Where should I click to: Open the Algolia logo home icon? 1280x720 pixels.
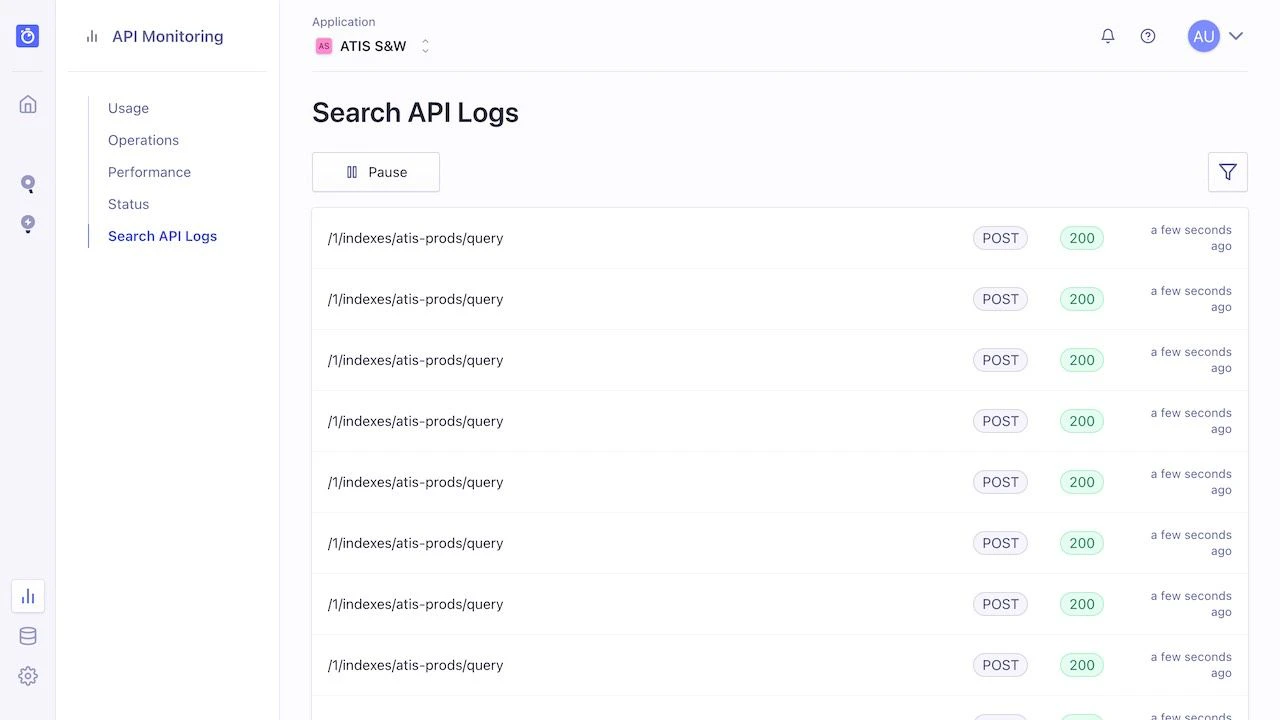(27, 35)
